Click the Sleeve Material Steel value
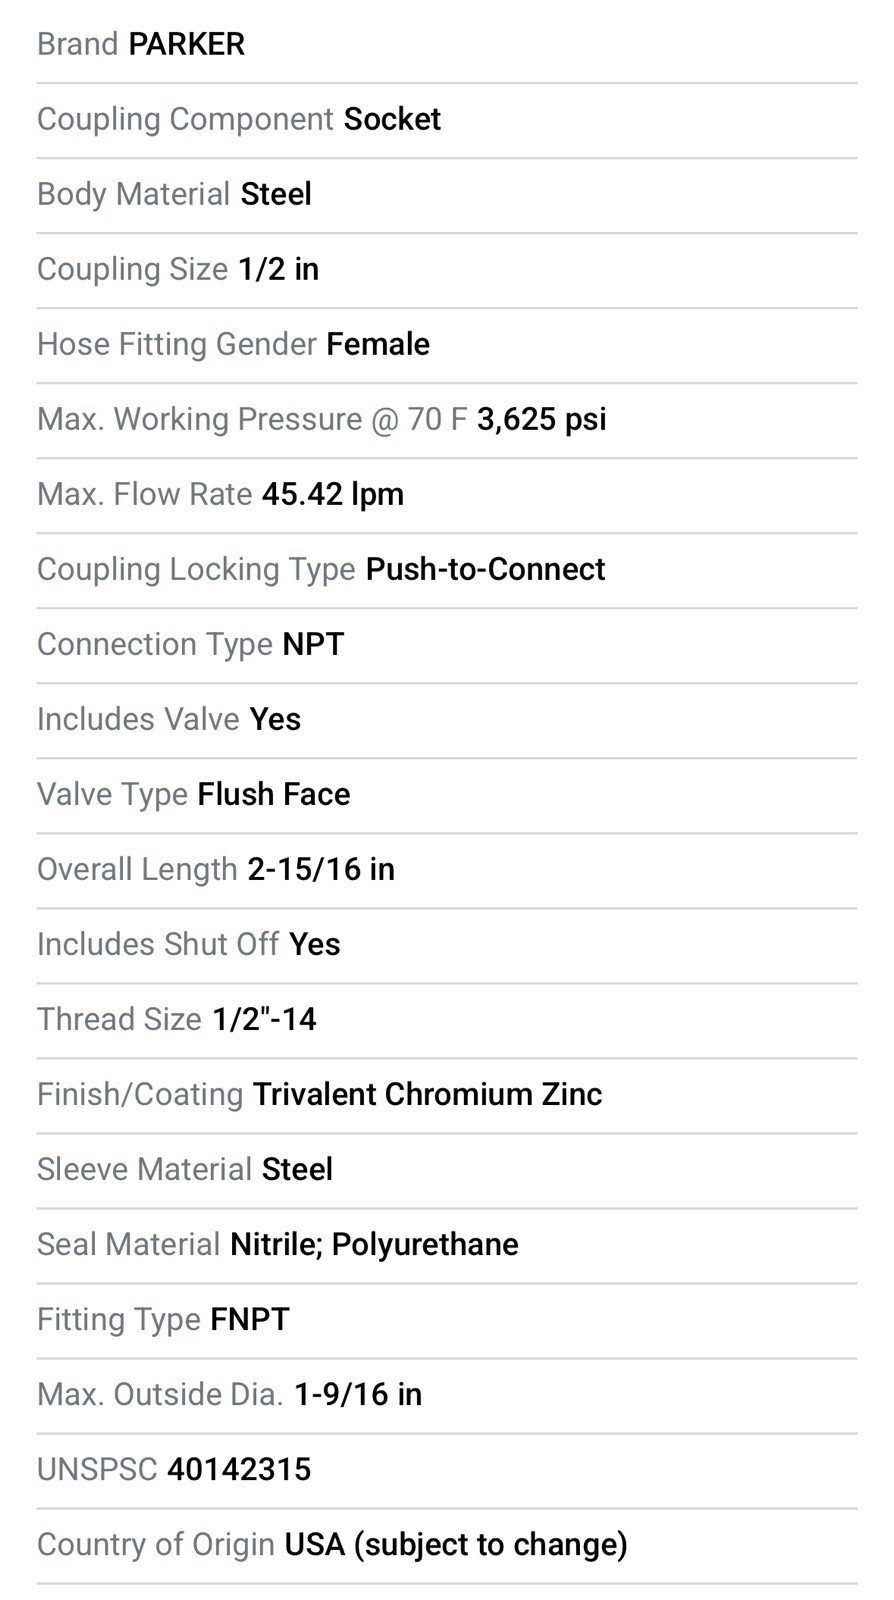 click(x=297, y=1169)
